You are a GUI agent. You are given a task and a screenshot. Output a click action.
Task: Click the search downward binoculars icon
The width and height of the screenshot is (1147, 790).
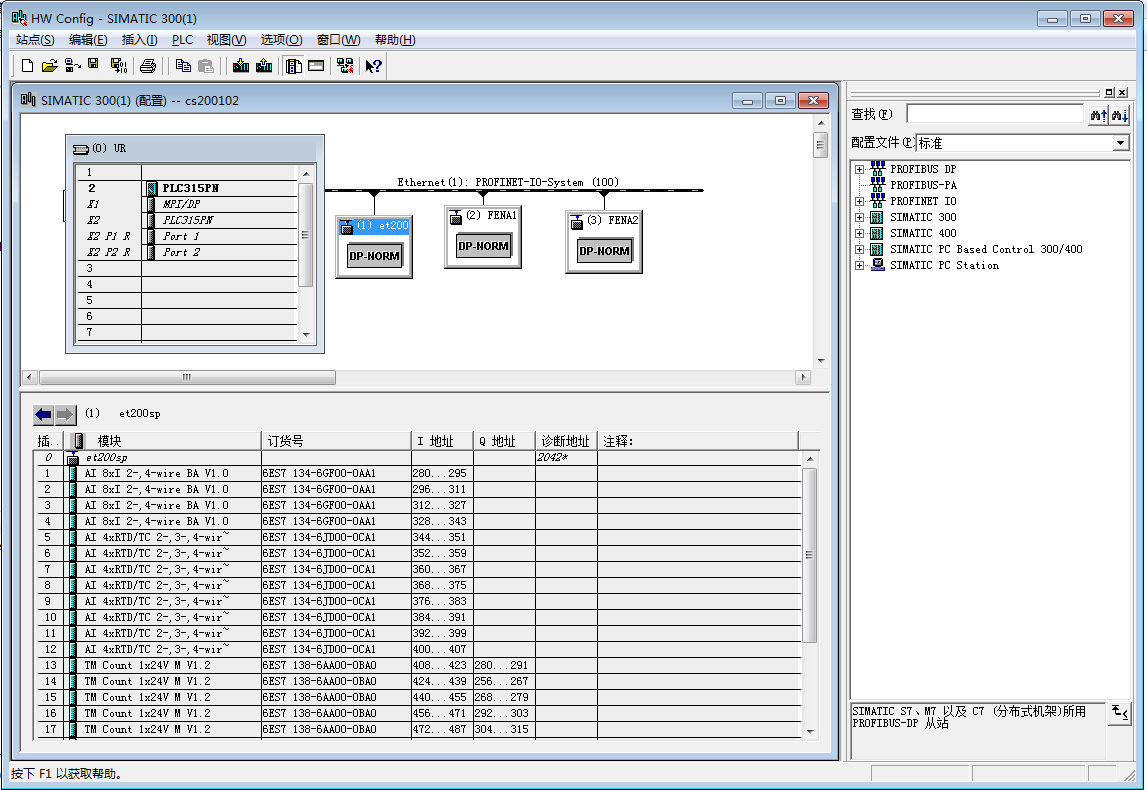[1120, 115]
